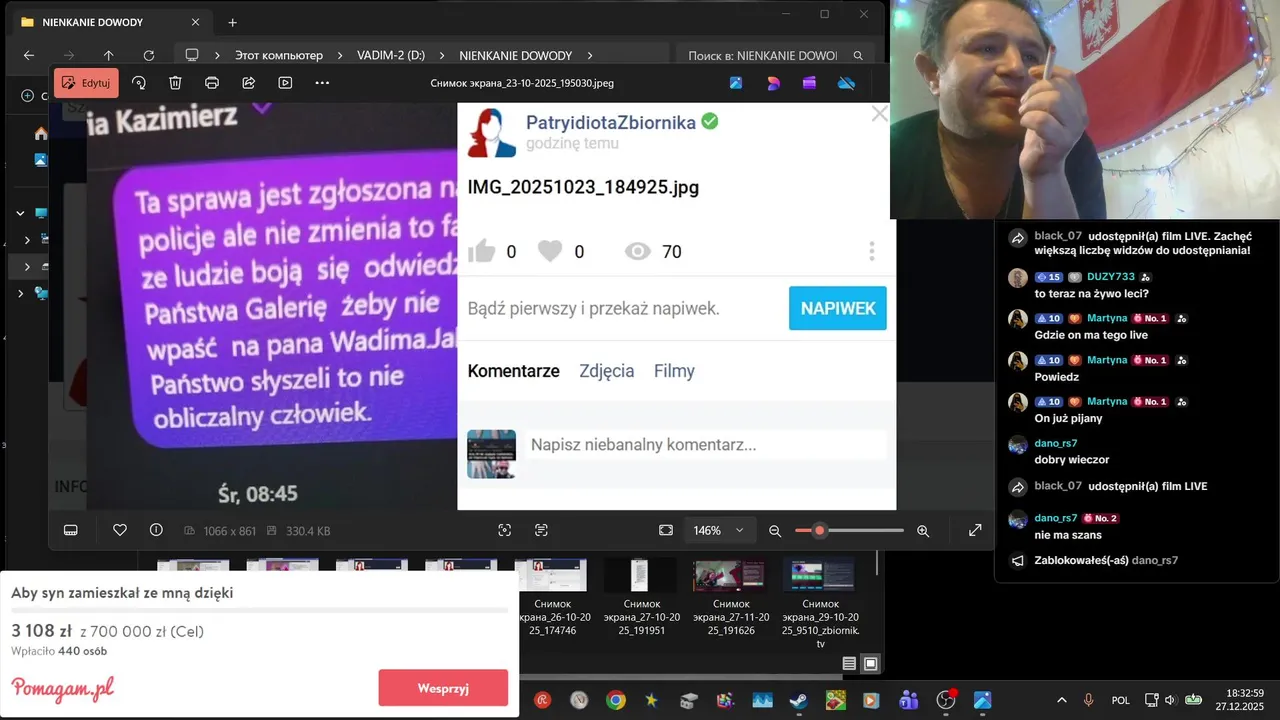Switch to the Komentarze tab
The width and height of the screenshot is (1280, 720).
(513, 371)
